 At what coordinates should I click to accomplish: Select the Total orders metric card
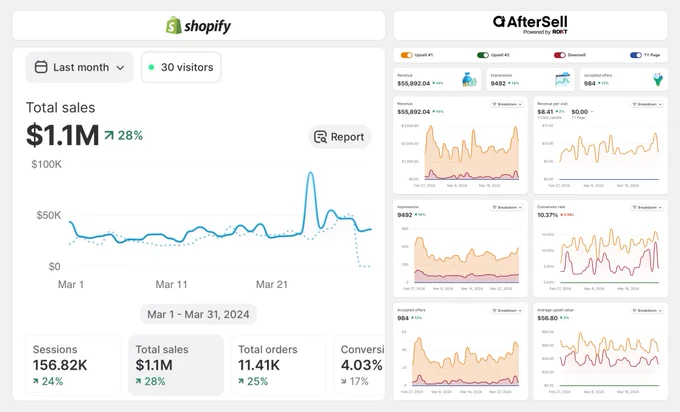(278, 365)
